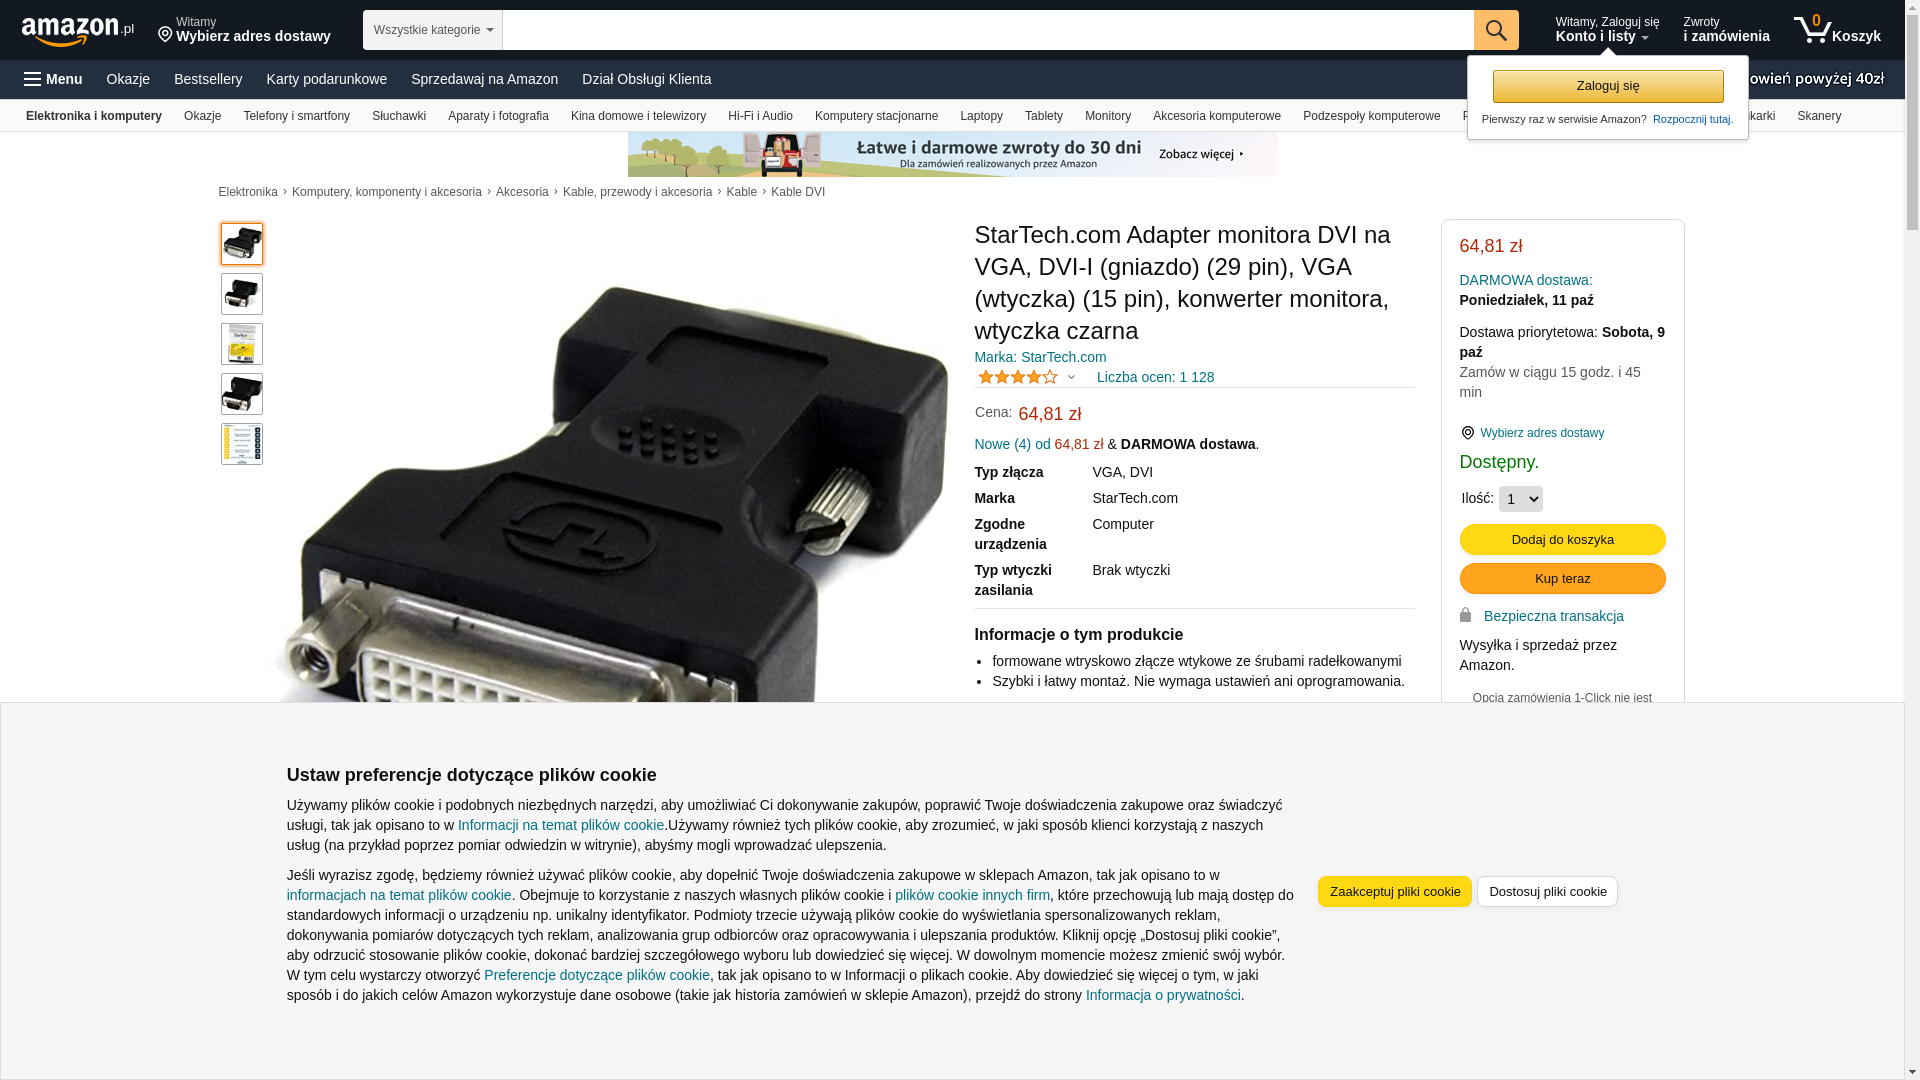The height and width of the screenshot is (1080, 1920).
Task: Click the lock icon by Bezpieczna transakcja
Action: [x=1466, y=615]
